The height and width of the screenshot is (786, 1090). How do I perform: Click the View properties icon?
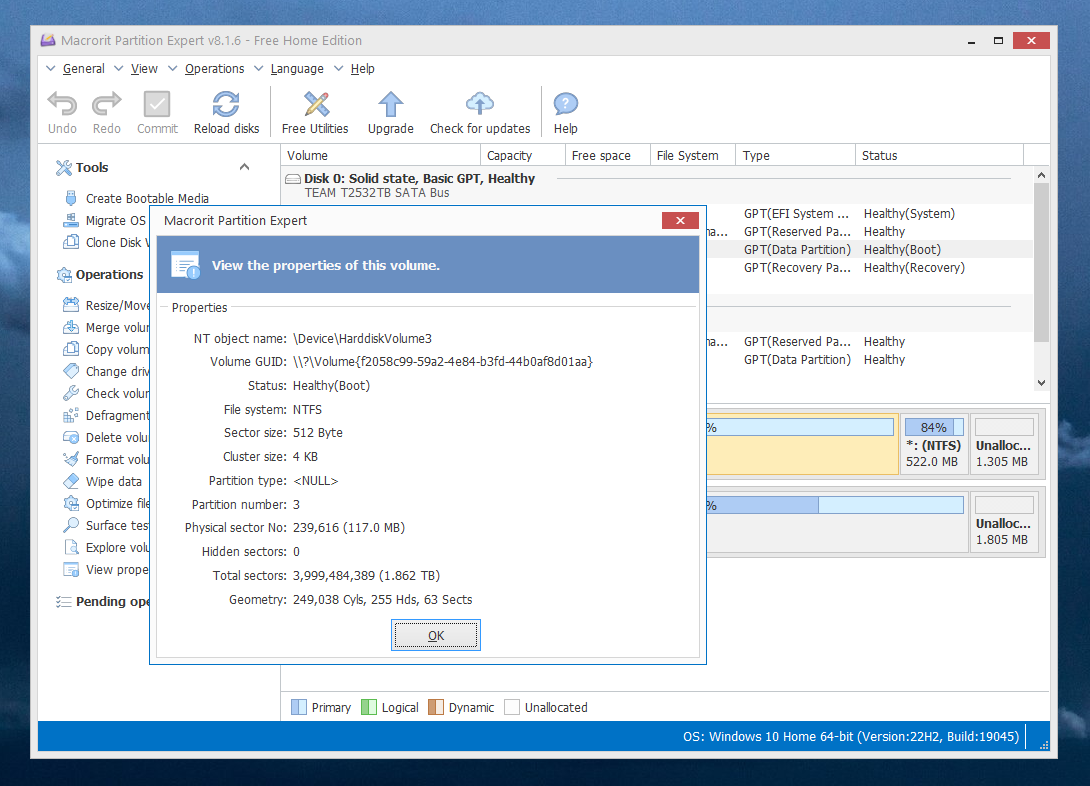tap(70, 570)
